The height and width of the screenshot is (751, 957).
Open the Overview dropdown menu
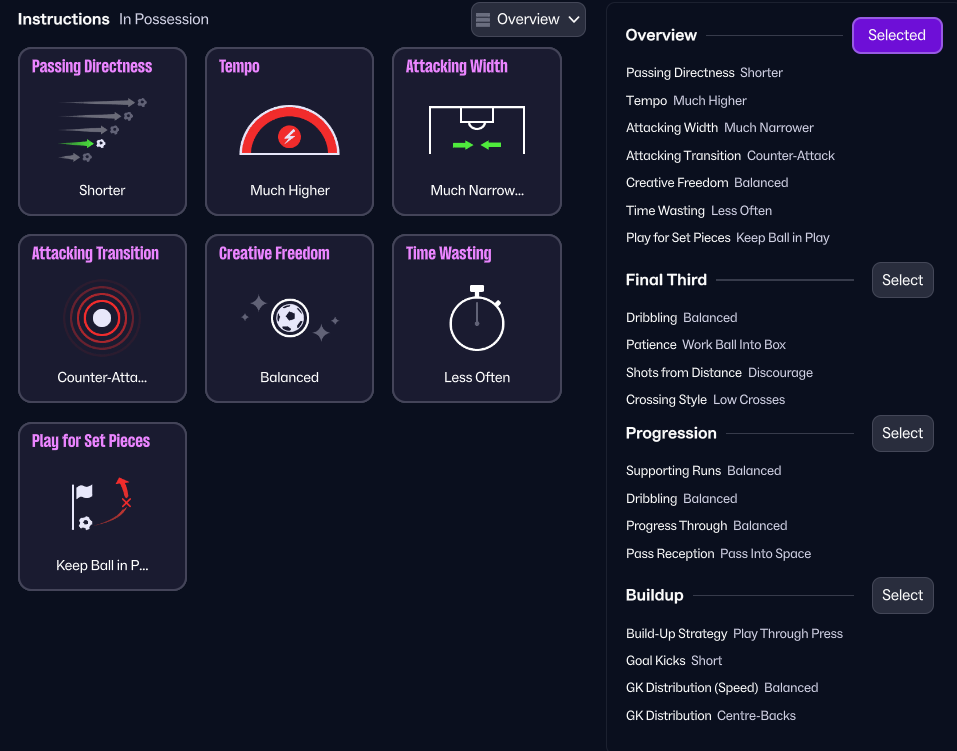click(528, 20)
